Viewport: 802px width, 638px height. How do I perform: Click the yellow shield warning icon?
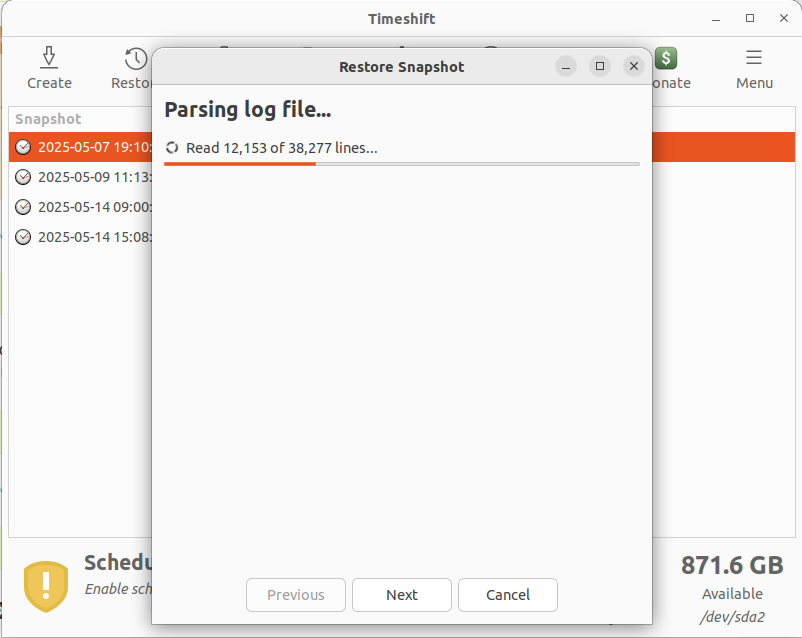46,586
